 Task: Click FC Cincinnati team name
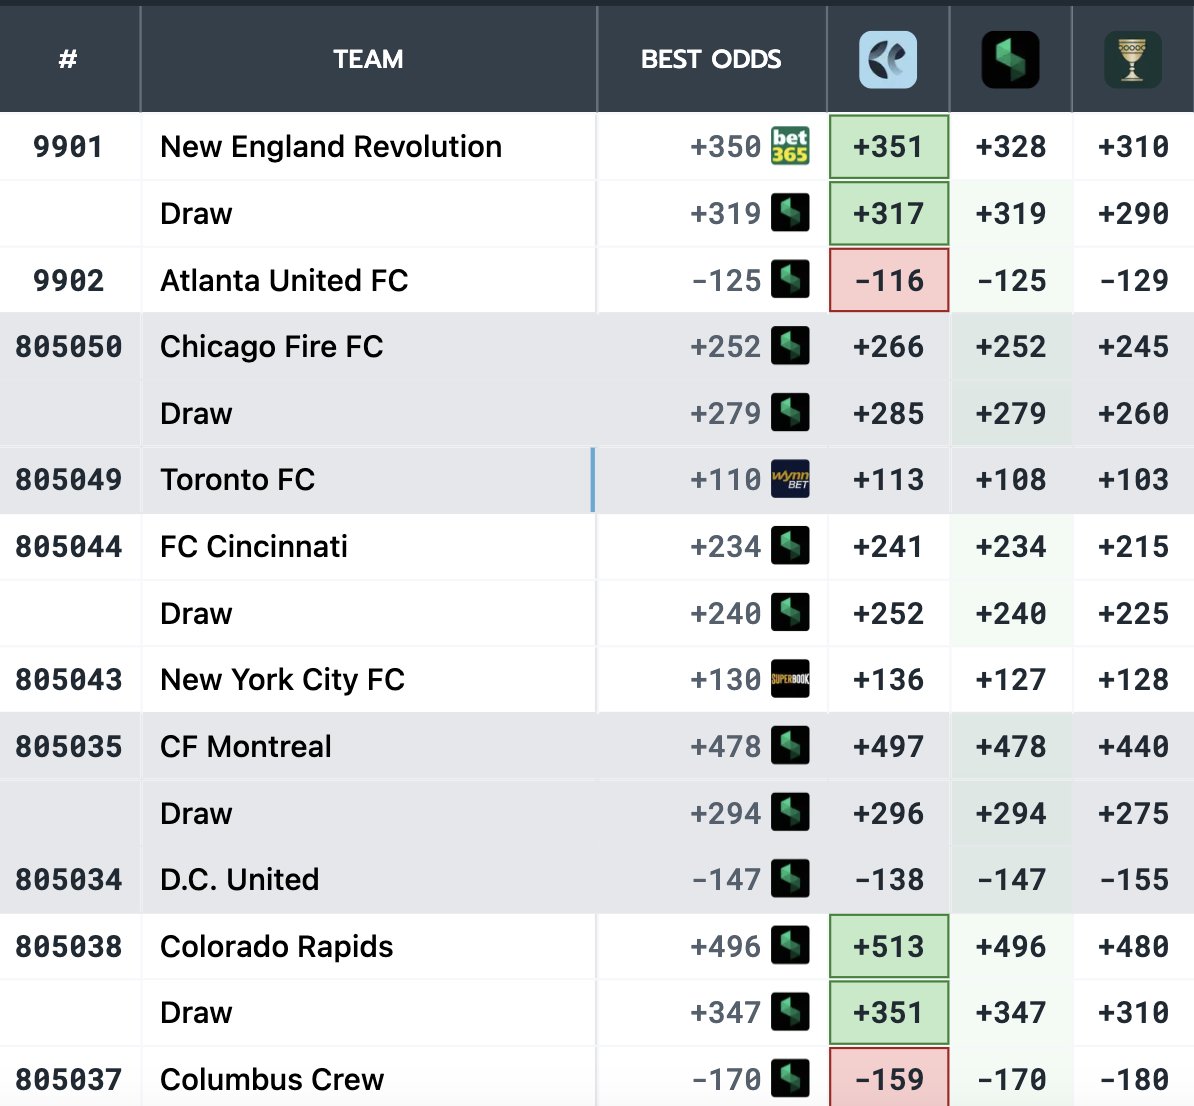coord(254,546)
